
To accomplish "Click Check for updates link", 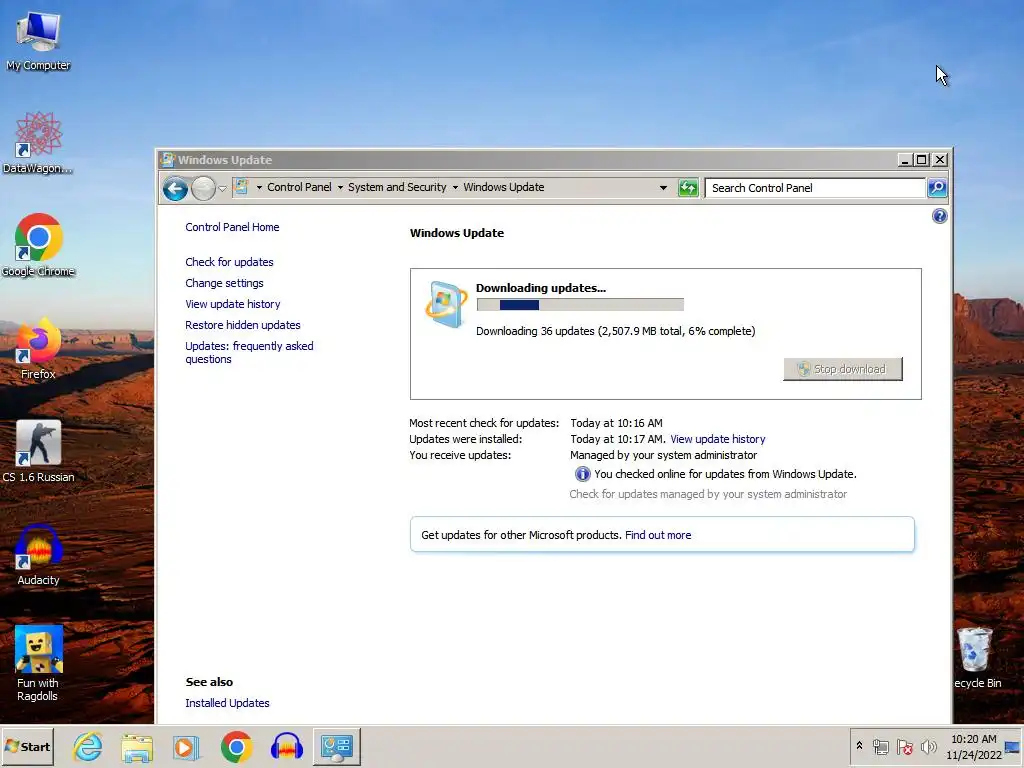I will point(229,262).
